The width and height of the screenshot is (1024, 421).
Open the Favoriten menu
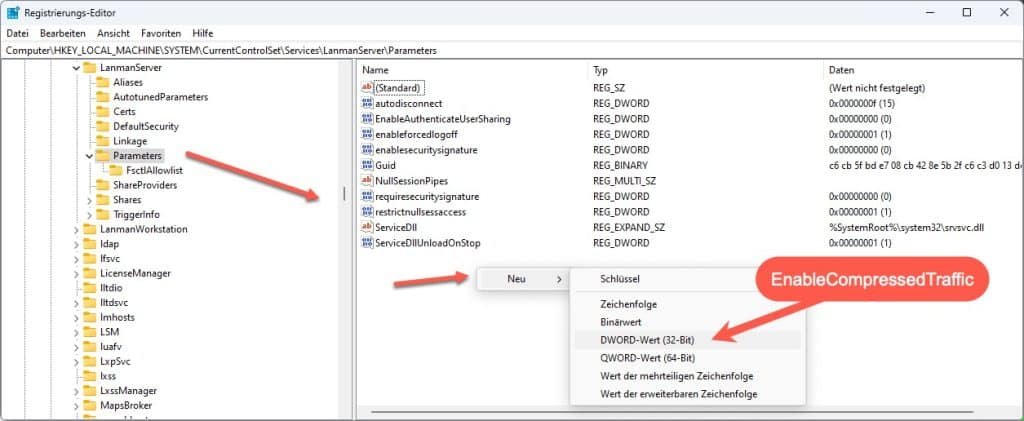point(161,33)
